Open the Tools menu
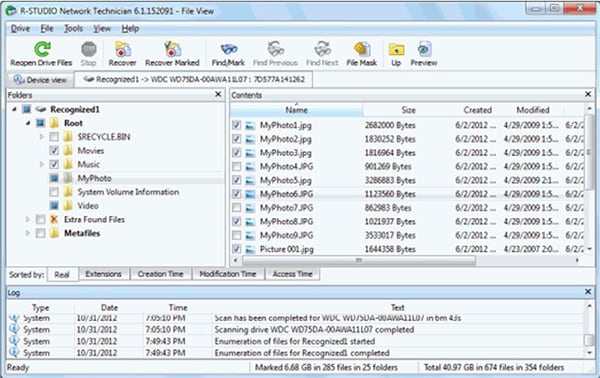Screen dimensions: 600x378 73,29
